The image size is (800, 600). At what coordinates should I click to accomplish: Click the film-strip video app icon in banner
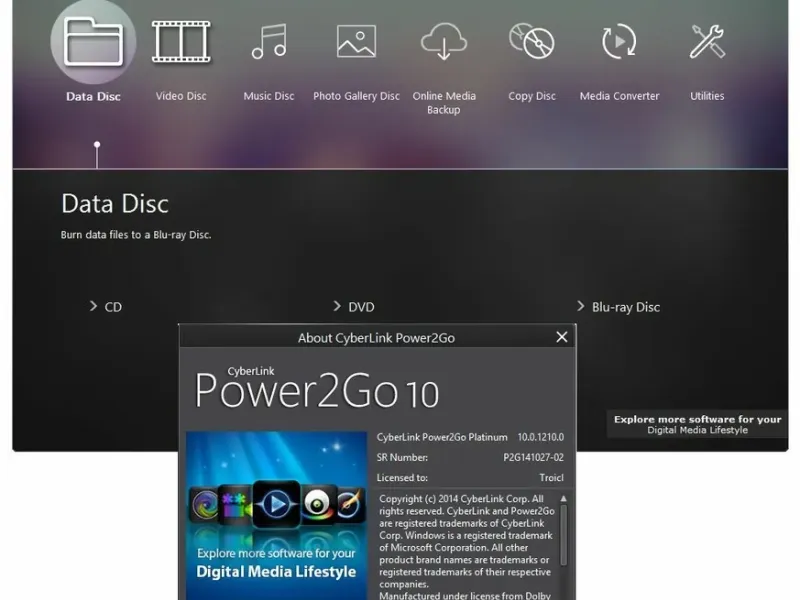tap(235, 505)
